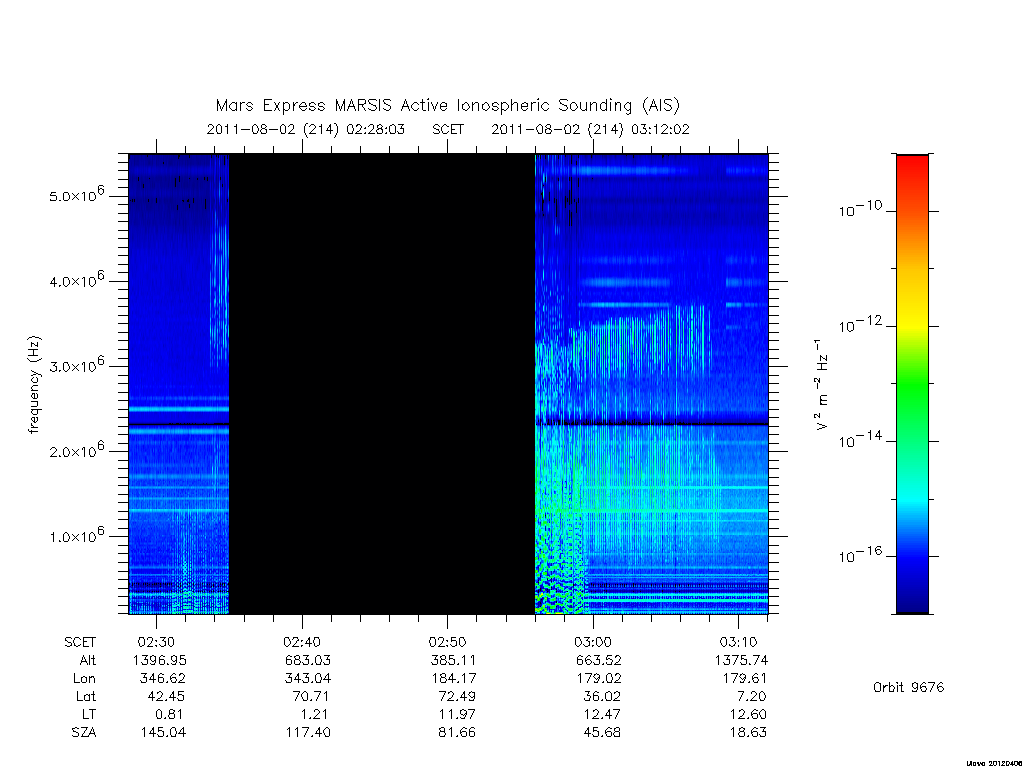Click the 10⁻¹² color scale label
The height and width of the screenshot is (768, 1024).
(x=860, y=324)
